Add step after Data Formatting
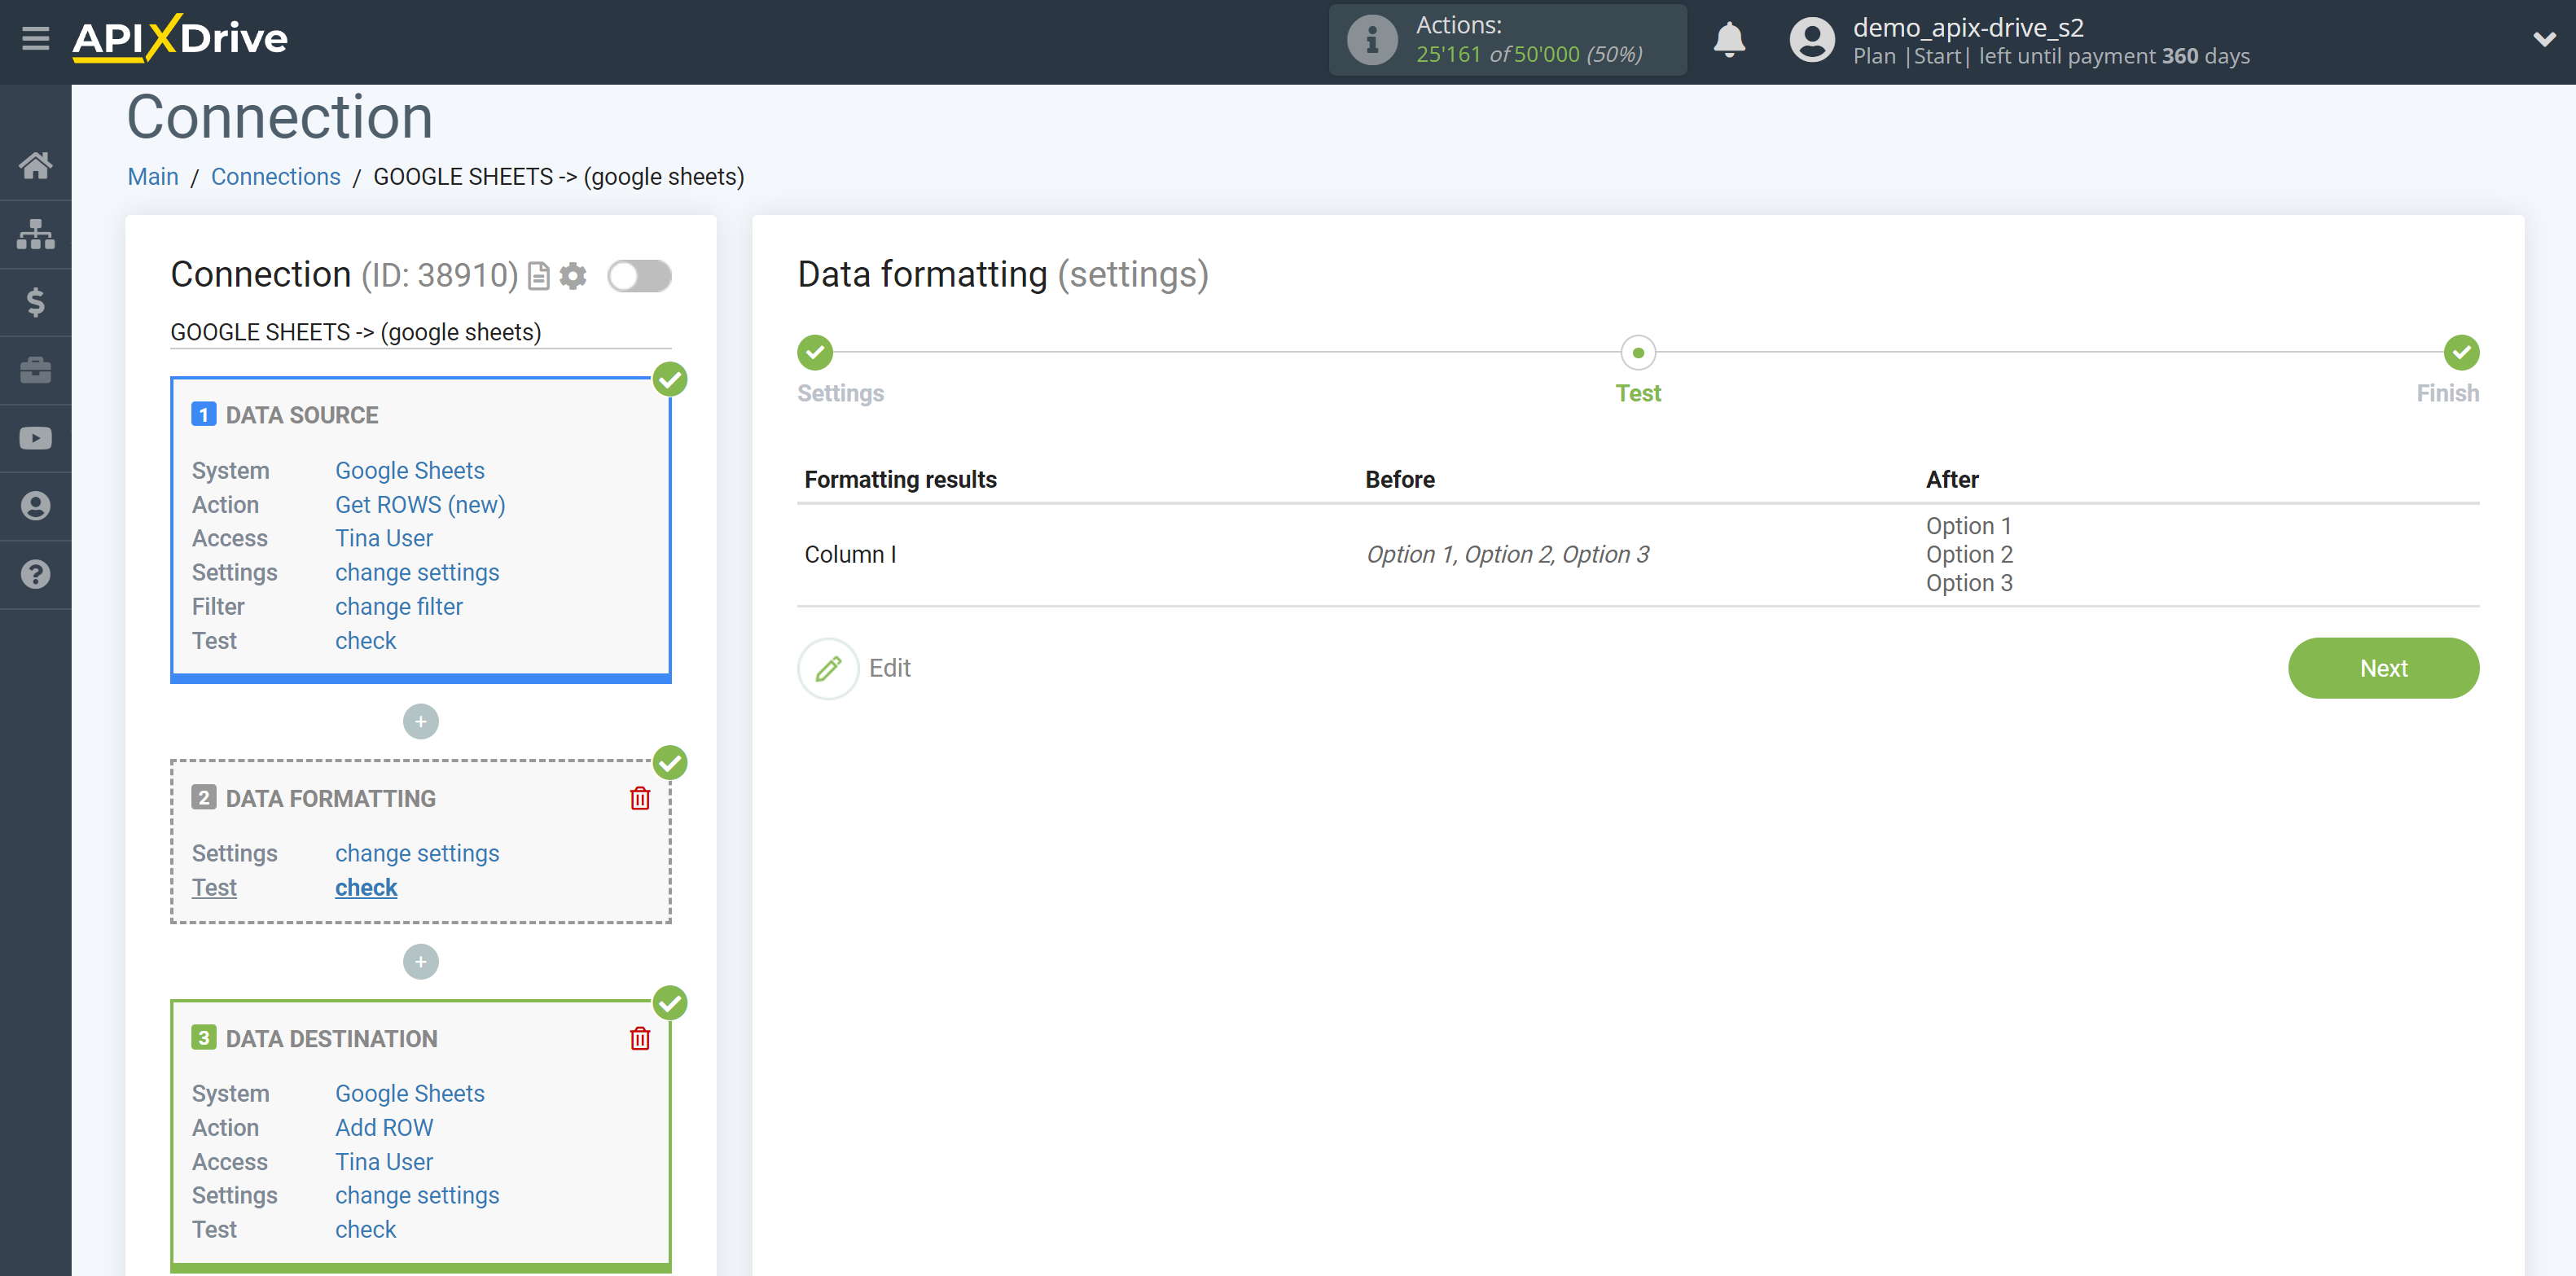The height and width of the screenshot is (1276, 2576). click(x=421, y=962)
